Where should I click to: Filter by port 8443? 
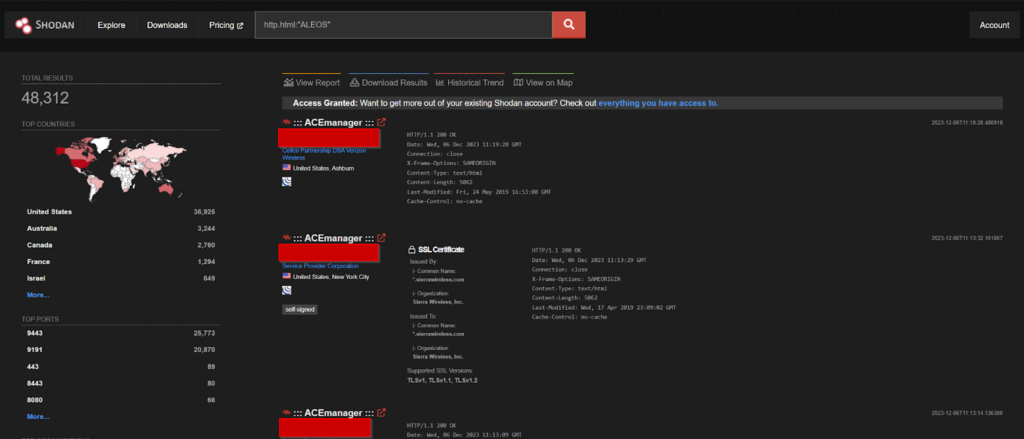coord(35,383)
